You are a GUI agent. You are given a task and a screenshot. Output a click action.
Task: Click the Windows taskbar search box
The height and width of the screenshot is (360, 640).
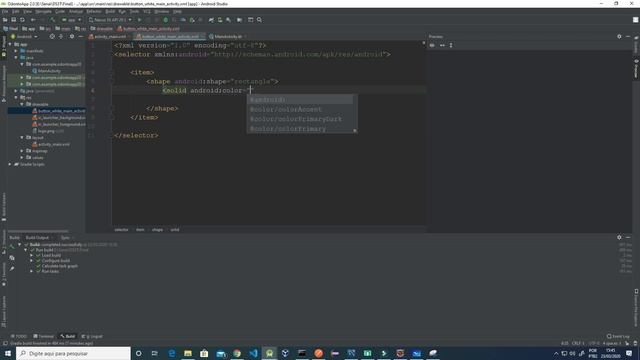pyautogui.click(x=73, y=353)
